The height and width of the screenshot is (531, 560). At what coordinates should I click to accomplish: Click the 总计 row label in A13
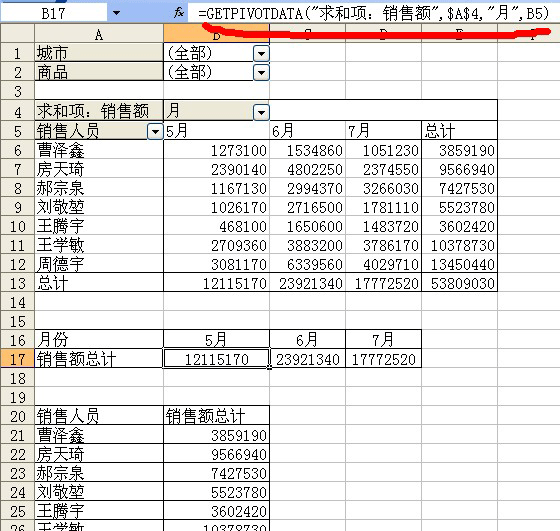(52, 283)
